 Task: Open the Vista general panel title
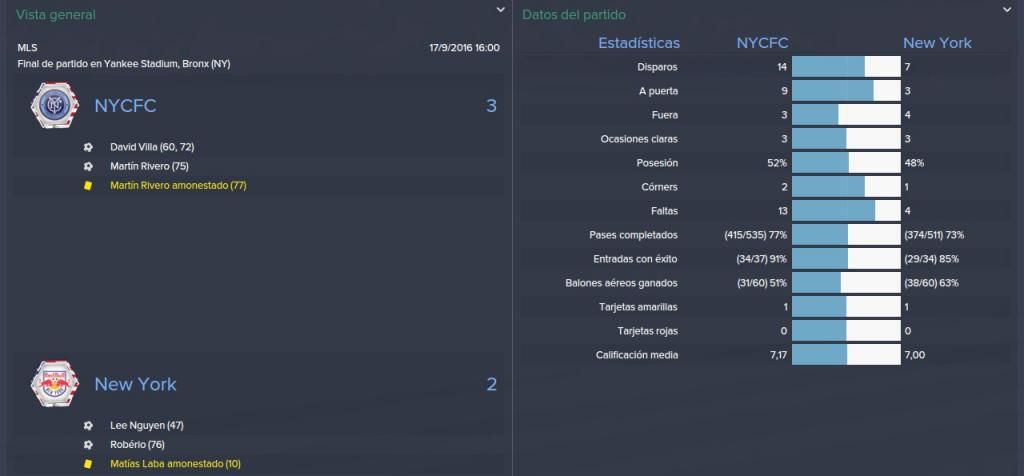coord(56,14)
